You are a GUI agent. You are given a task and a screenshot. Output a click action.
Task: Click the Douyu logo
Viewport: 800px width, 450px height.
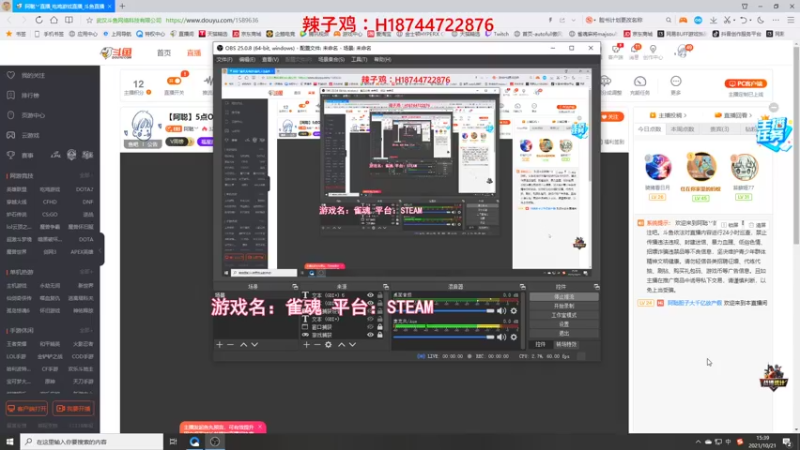[117, 53]
